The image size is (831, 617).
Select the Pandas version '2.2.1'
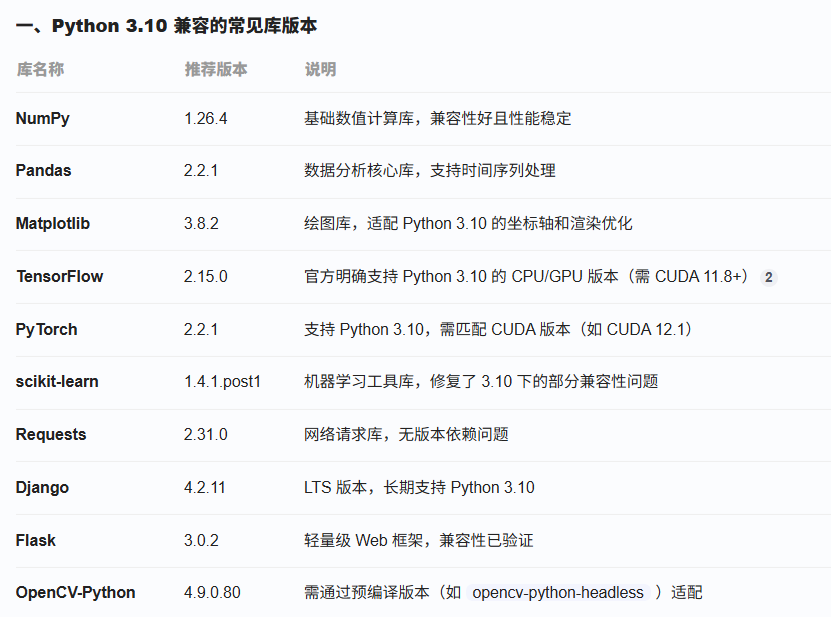pyautogui.click(x=201, y=170)
